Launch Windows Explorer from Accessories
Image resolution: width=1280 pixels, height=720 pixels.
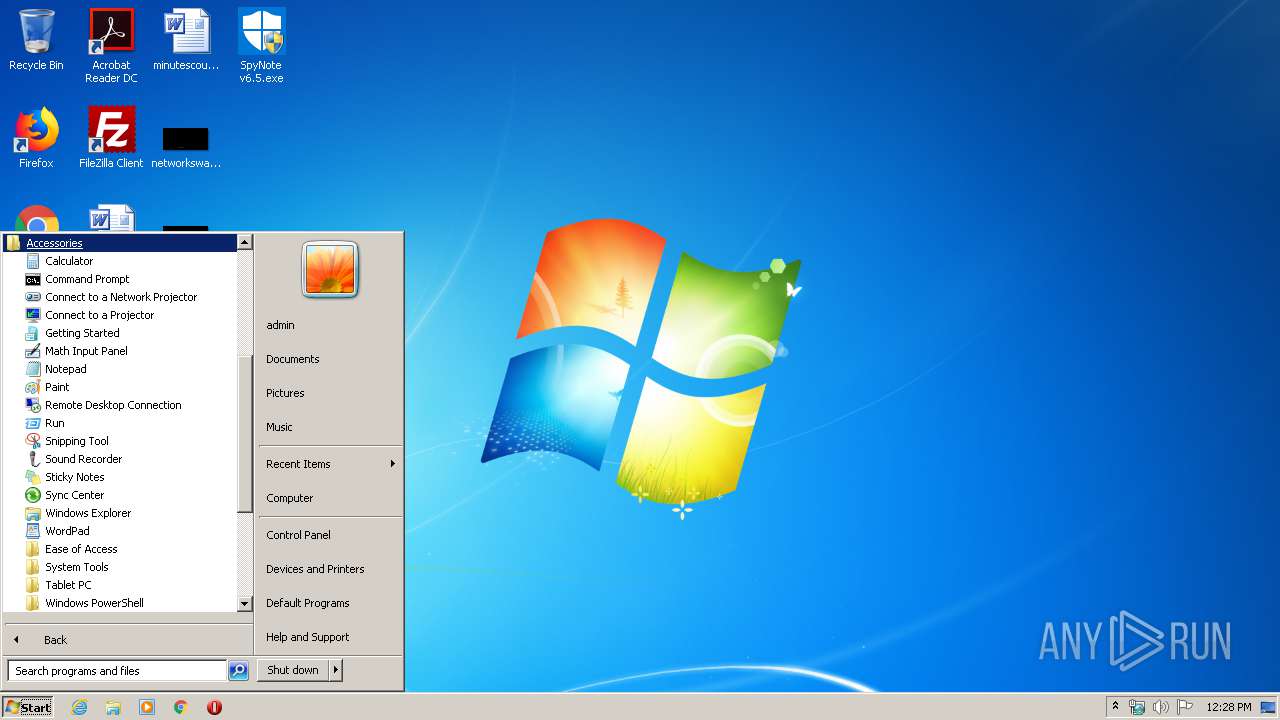[x=87, y=513]
